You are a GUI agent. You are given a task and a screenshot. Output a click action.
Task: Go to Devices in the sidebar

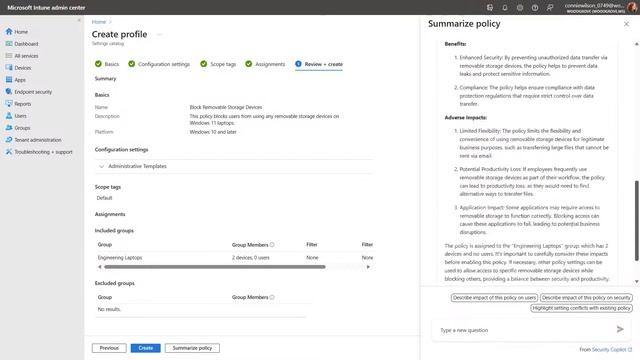click(18, 68)
